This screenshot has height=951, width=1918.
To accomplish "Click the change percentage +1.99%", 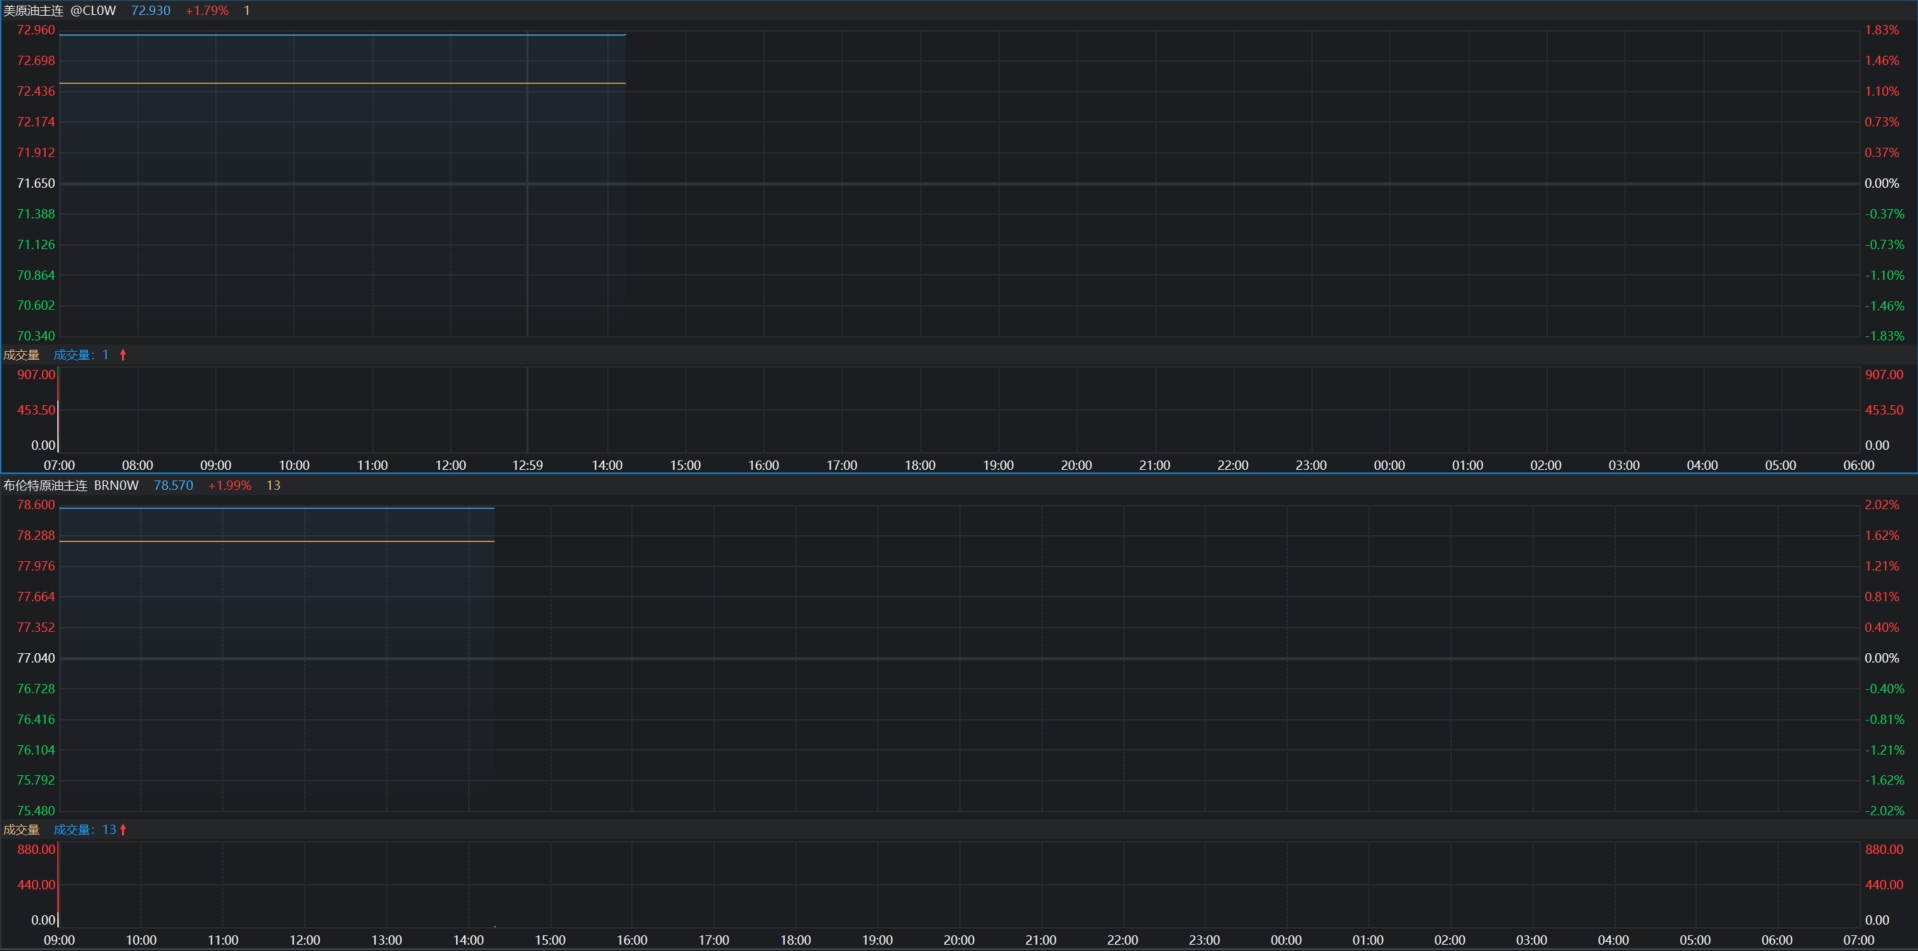I will point(230,485).
